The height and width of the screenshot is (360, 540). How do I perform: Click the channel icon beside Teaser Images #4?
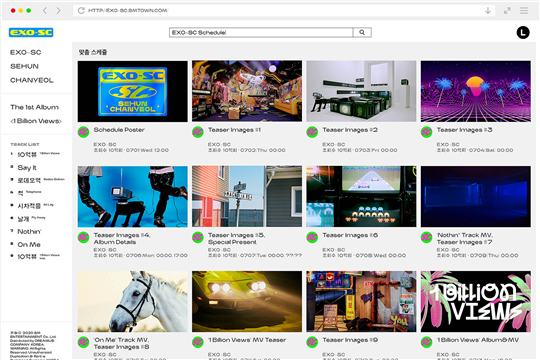pyautogui.click(x=83, y=237)
